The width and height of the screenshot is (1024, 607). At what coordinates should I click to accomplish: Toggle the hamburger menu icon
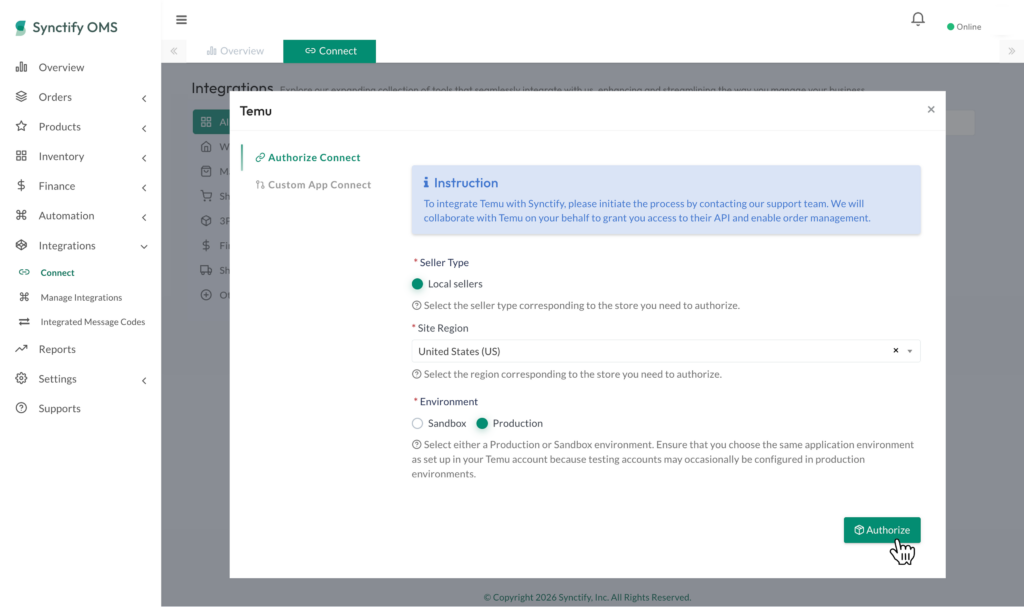(182, 20)
